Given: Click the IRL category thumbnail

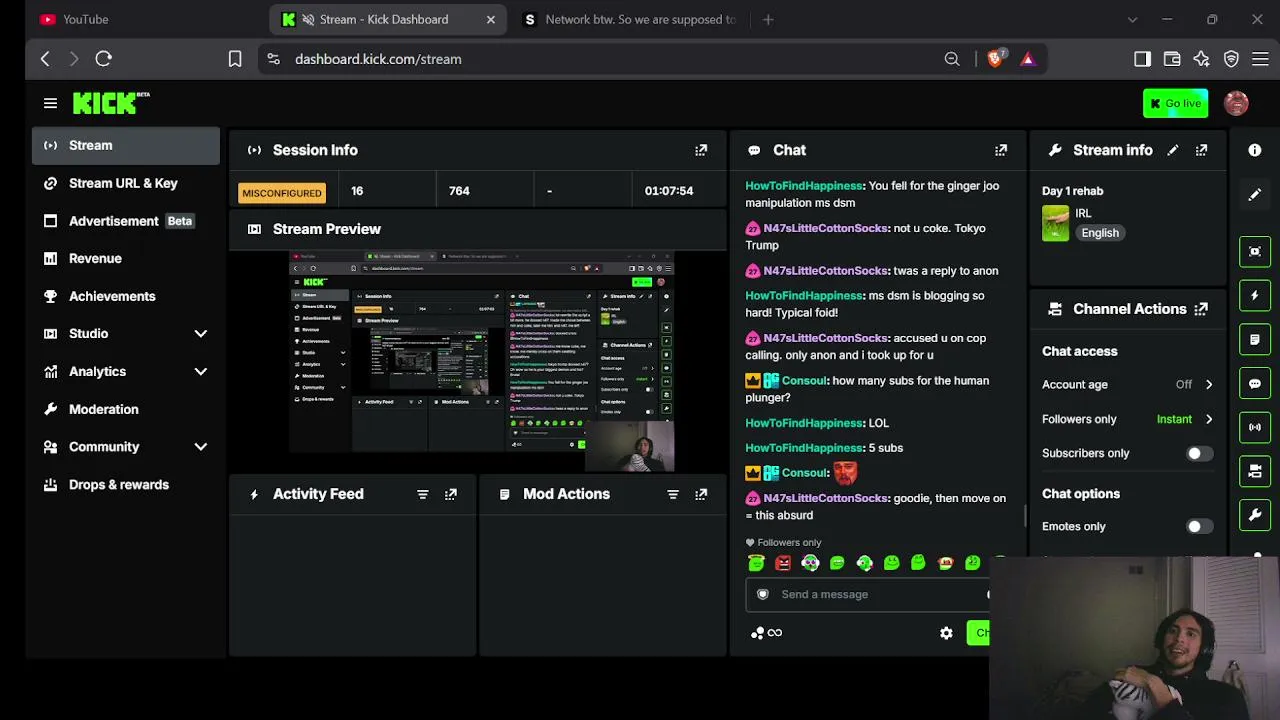Looking at the screenshot, I should (1055, 223).
